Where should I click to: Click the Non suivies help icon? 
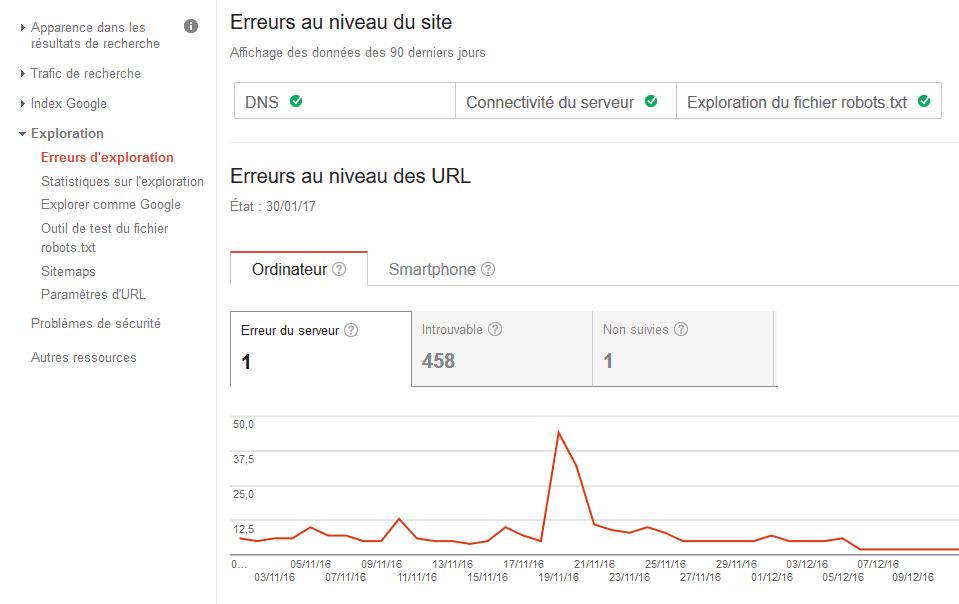point(681,328)
